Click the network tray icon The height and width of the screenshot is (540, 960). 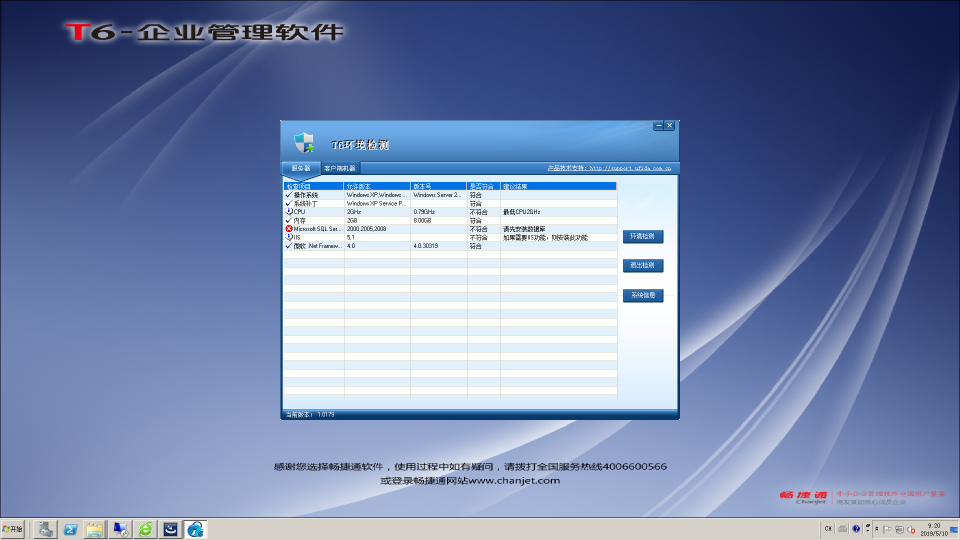pyautogui.click(x=899, y=530)
